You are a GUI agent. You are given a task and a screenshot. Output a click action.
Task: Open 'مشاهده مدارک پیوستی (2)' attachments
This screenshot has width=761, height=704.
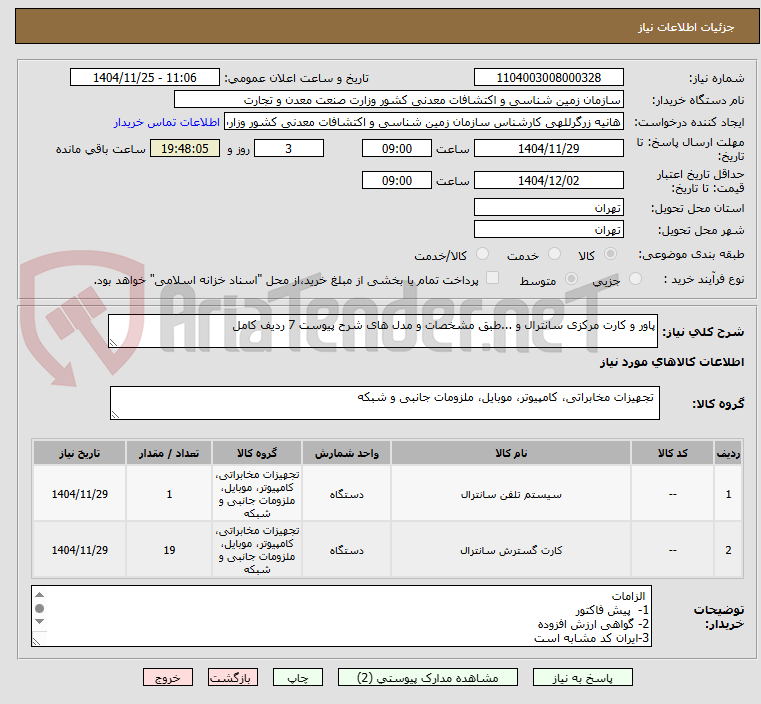(428, 677)
